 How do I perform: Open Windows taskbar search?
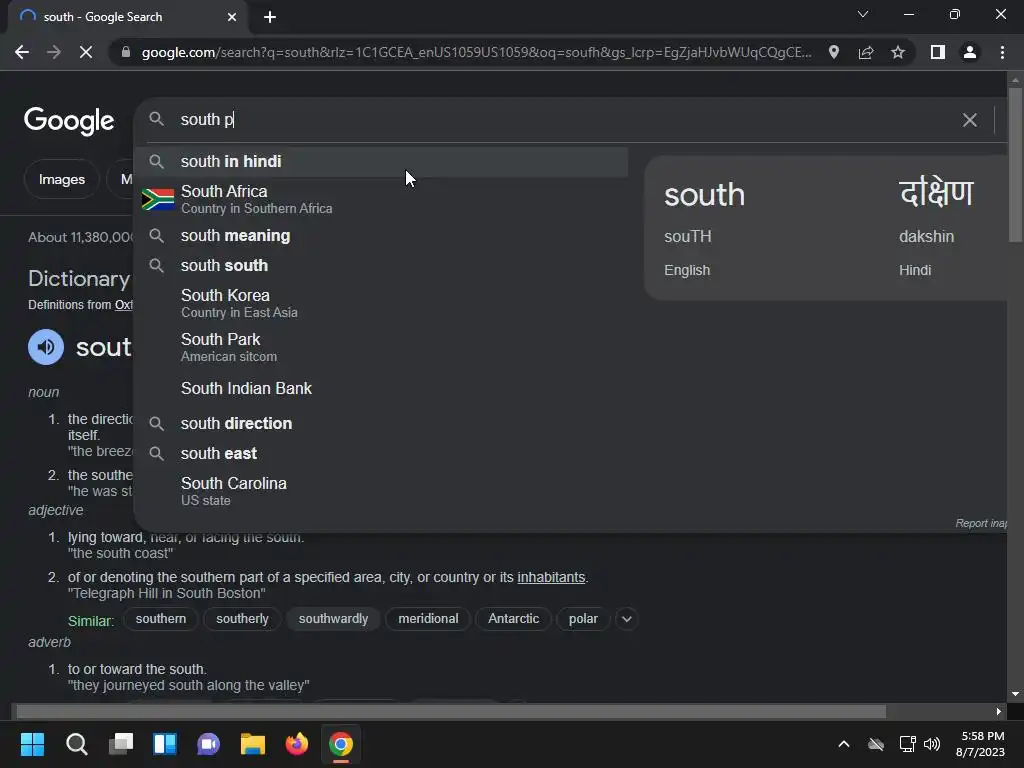(x=76, y=744)
